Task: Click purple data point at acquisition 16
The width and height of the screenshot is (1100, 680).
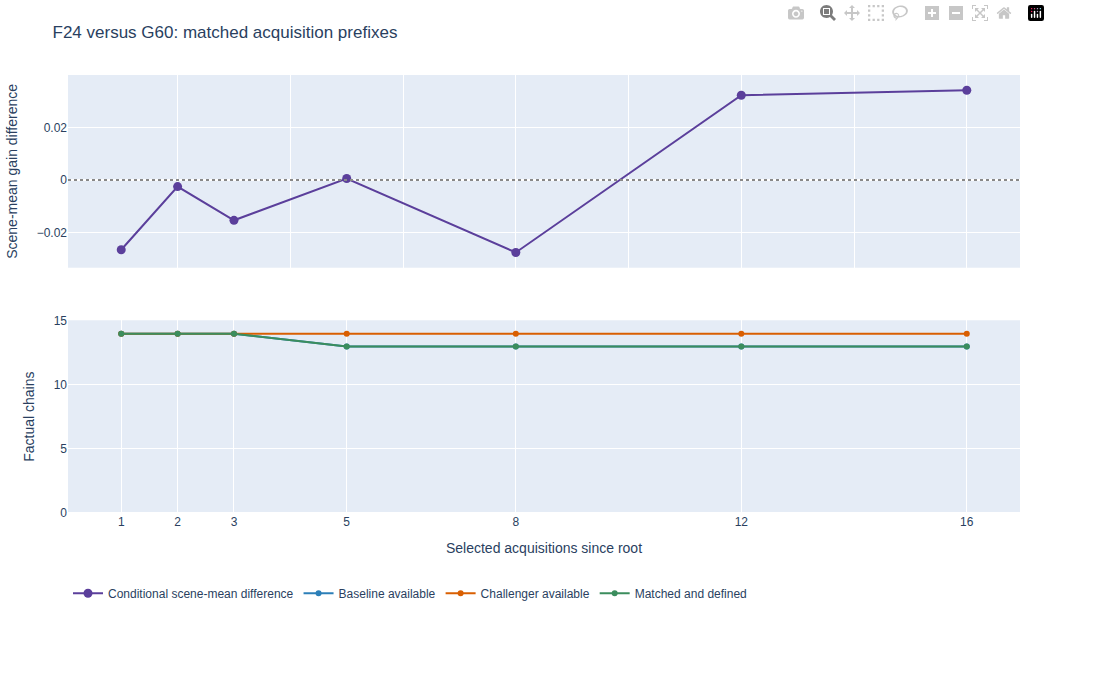Action: coord(967,91)
